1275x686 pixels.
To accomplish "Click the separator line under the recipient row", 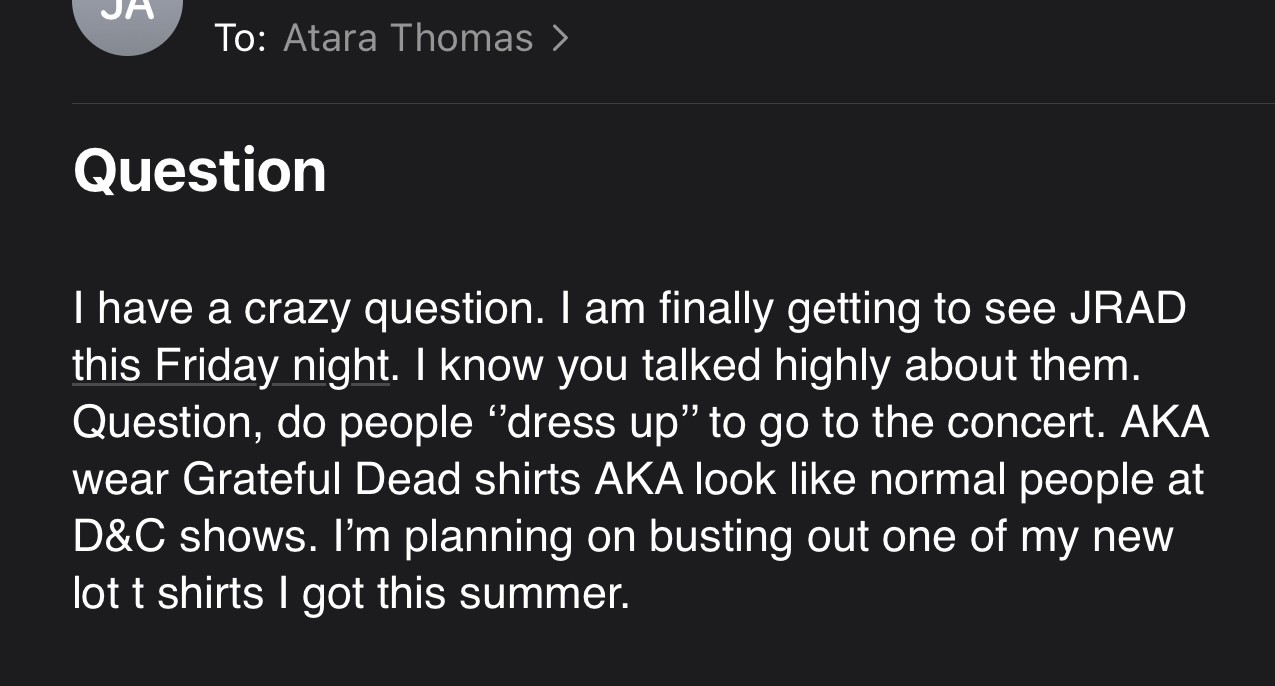I will tap(673, 103).
